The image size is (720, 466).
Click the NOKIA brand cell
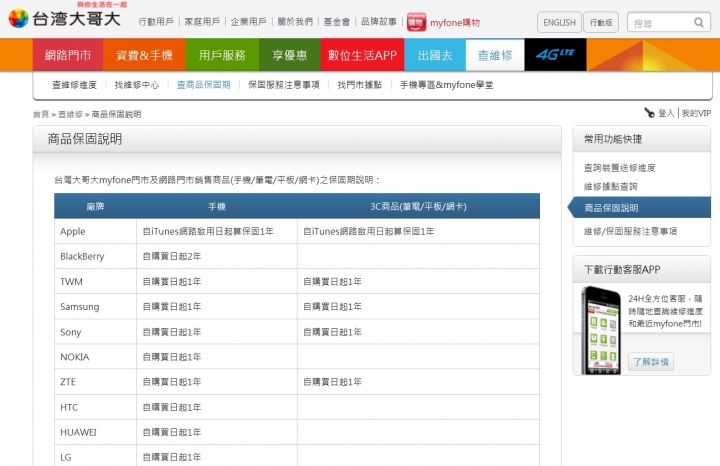[x=96, y=357]
